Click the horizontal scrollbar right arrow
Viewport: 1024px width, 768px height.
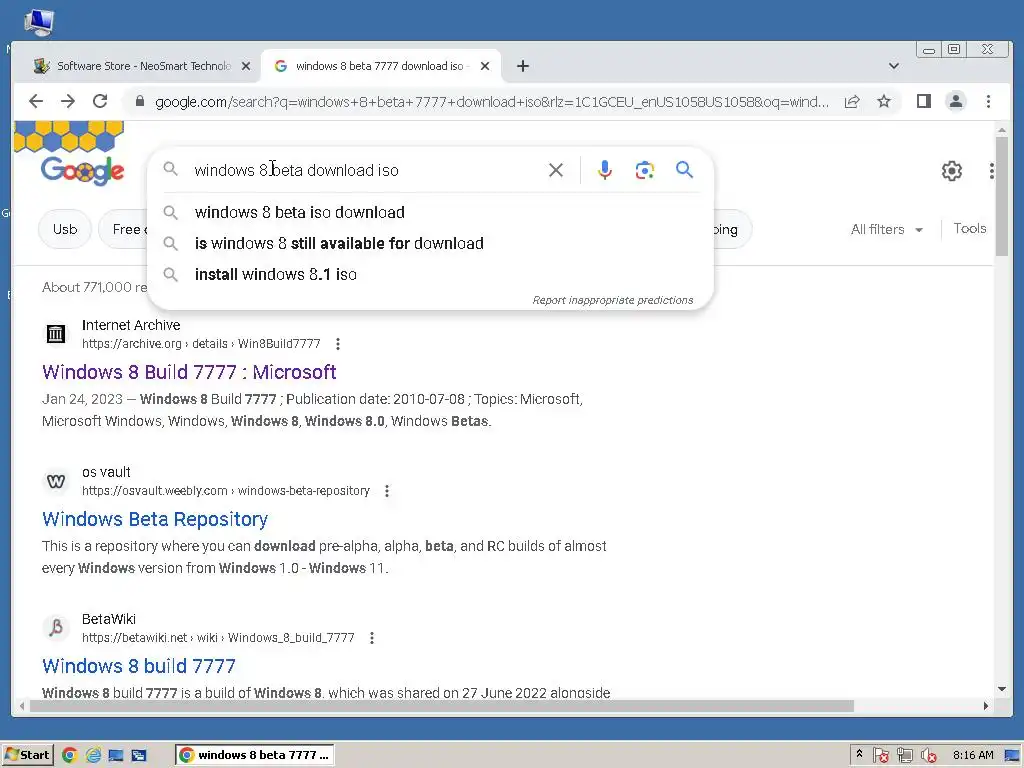click(x=985, y=706)
